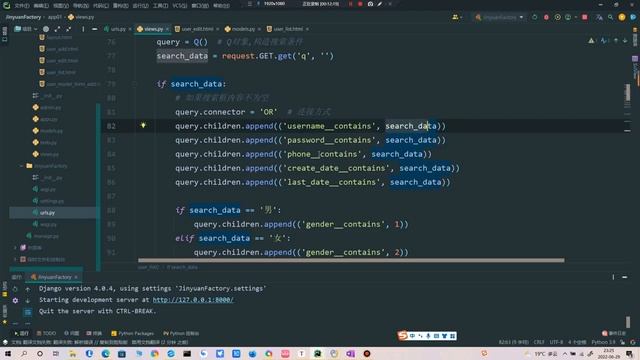Open the http://127.0.0.1:8000/ server link
Viewport: 640px width, 360px height.
(x=193, y=300)
